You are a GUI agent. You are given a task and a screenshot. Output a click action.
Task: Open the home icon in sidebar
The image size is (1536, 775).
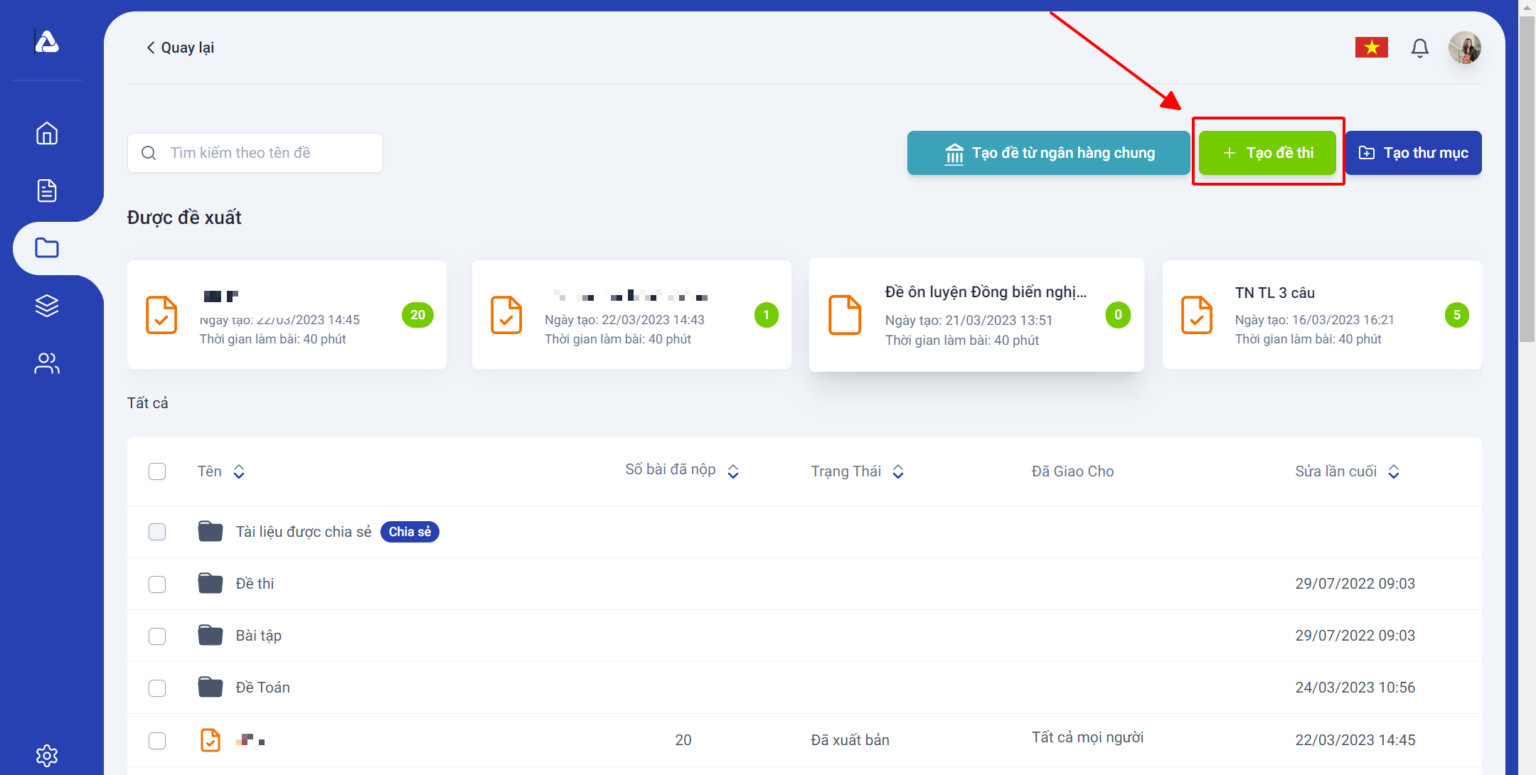coord(47,133)
